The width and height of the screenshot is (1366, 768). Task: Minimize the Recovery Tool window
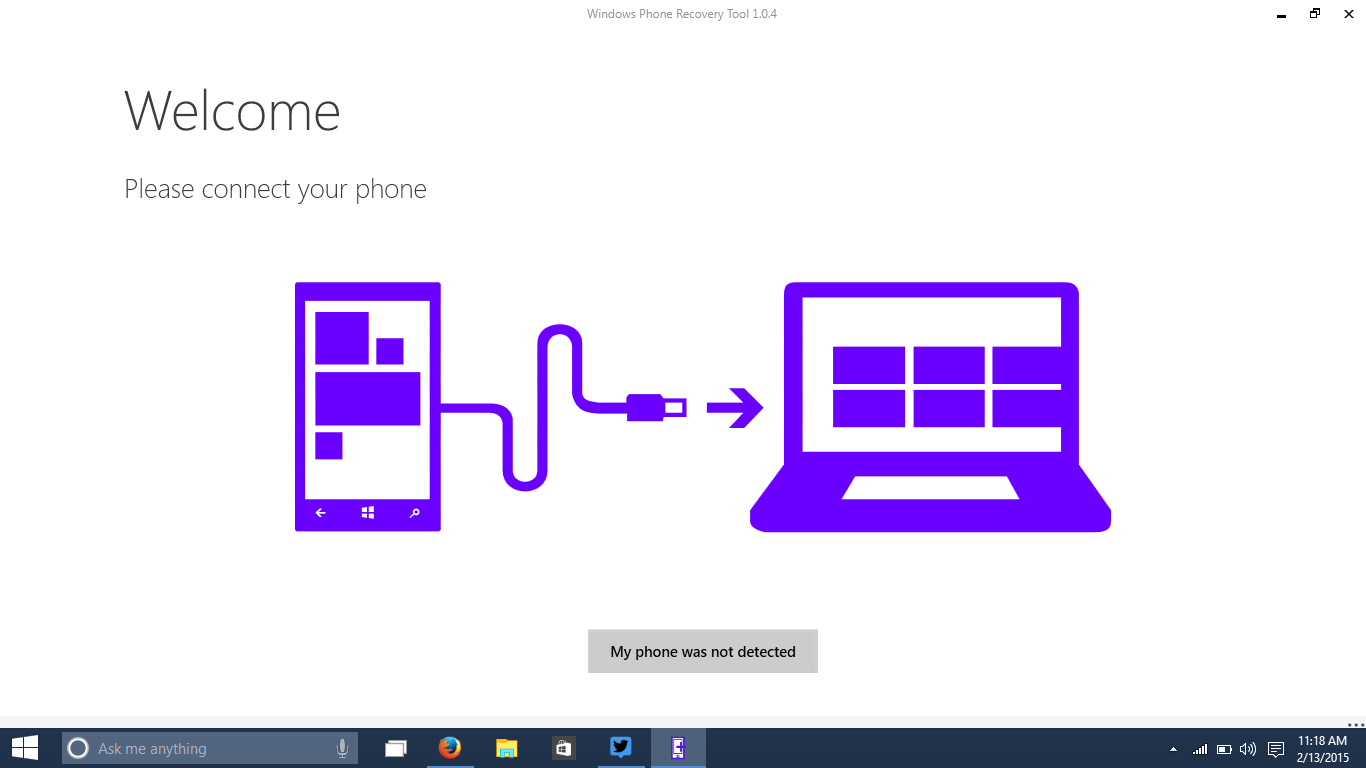click(1281, 14)
